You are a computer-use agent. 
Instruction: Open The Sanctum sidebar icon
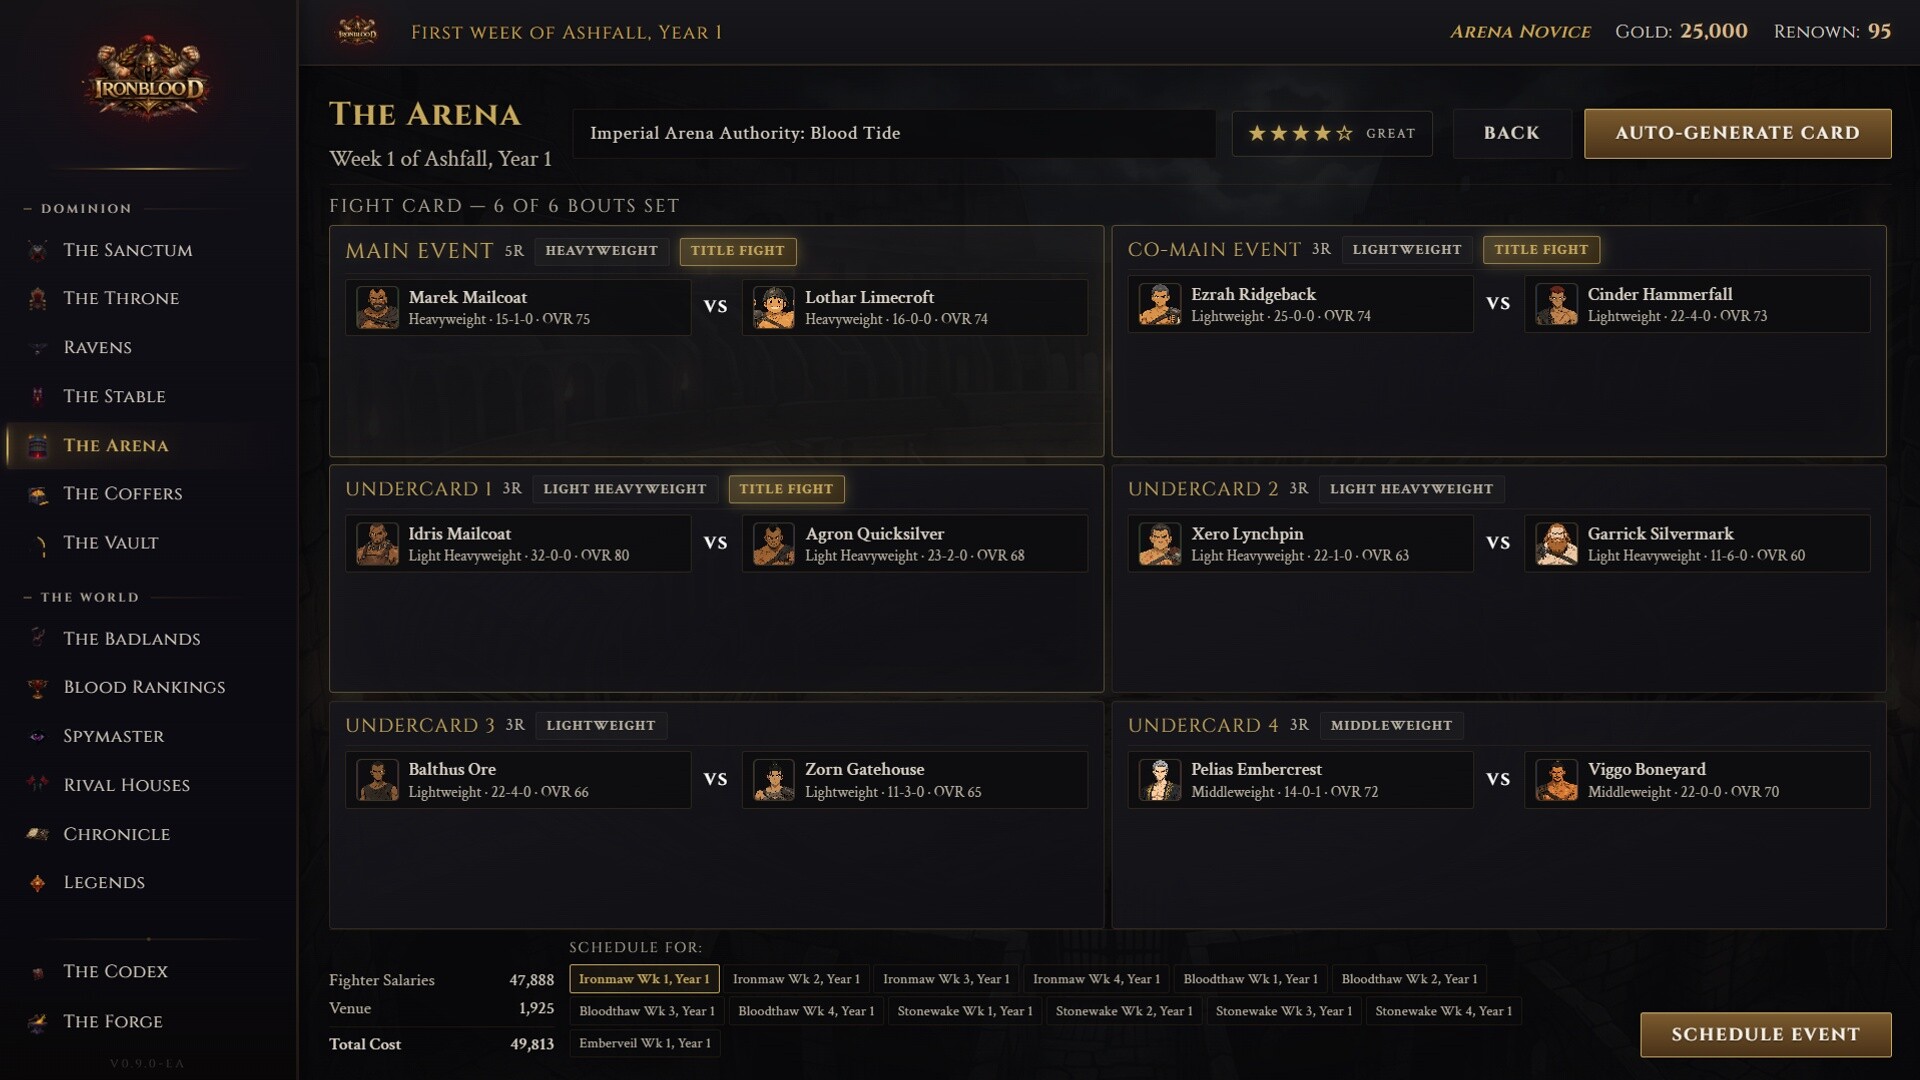[x=38, y=251]
